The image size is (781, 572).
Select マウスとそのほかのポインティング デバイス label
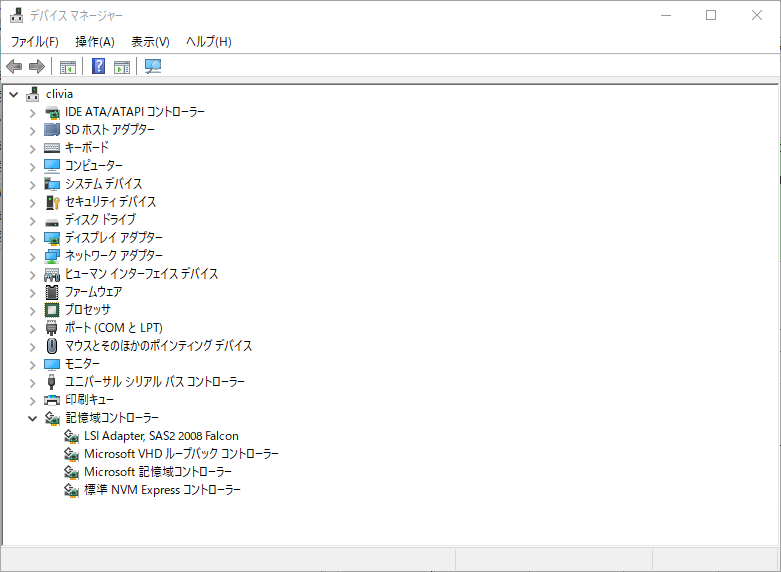click(x=158, y=345)
